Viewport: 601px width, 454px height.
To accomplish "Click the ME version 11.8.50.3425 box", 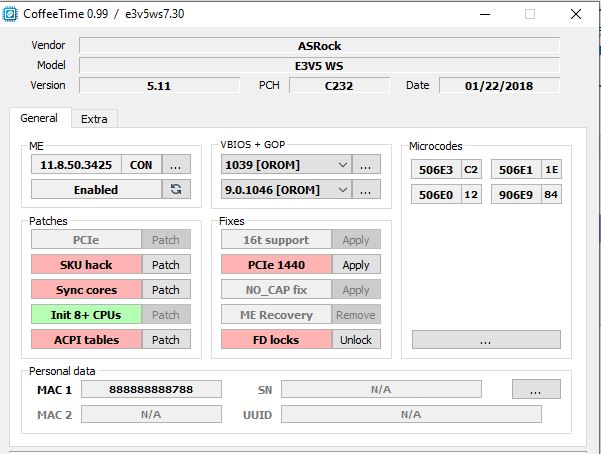I will pos(76,165).
